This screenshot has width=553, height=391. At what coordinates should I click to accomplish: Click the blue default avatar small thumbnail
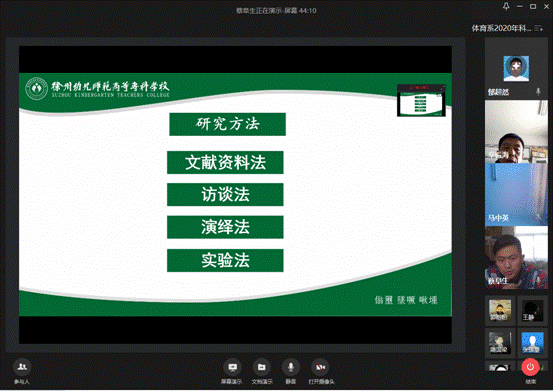[x=533, y=343]
